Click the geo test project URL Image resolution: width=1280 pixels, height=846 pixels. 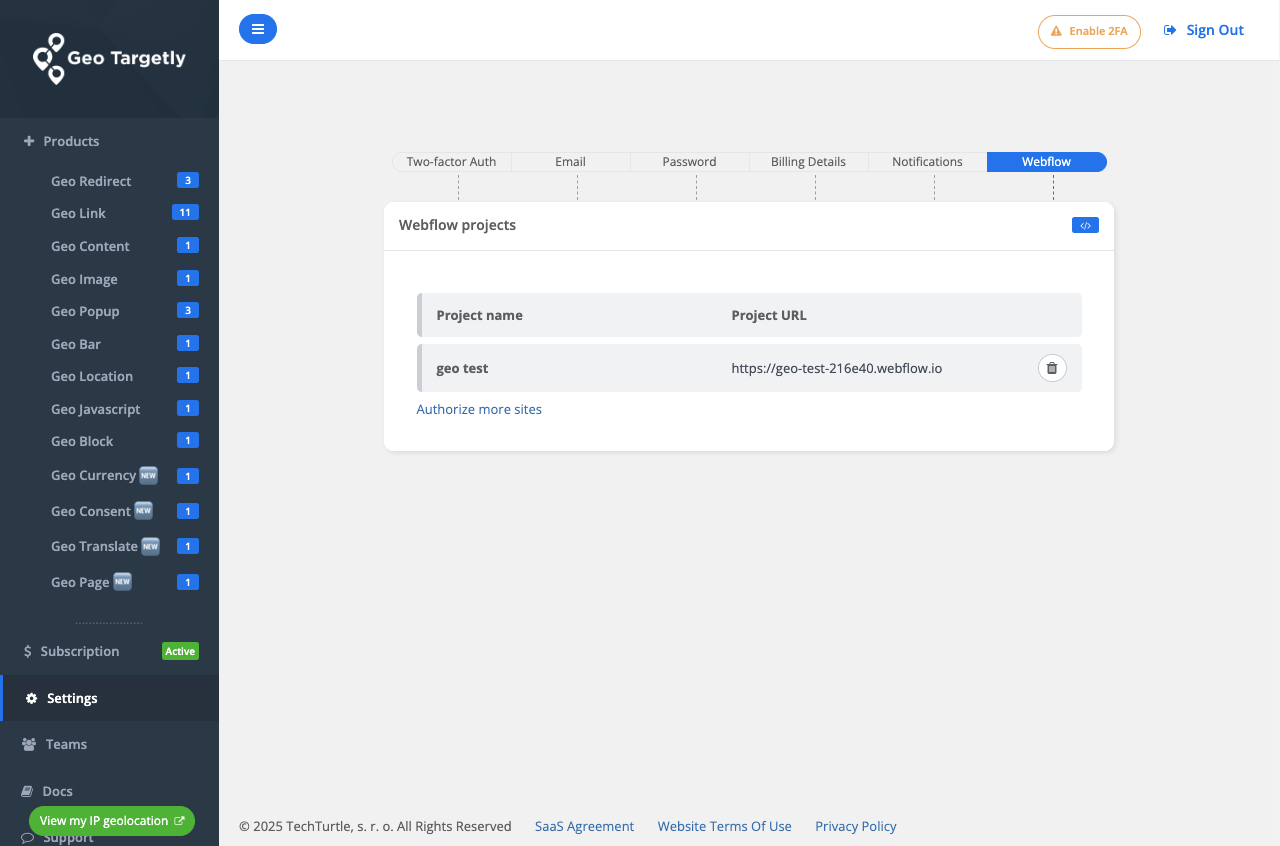(837, 368)
